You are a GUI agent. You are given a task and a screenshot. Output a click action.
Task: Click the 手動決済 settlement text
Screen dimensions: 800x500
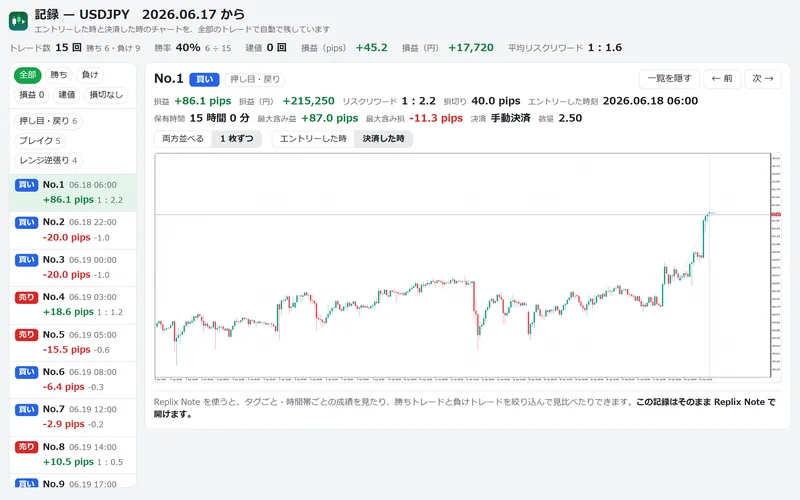pyautogui.click(x=511, y=118)
